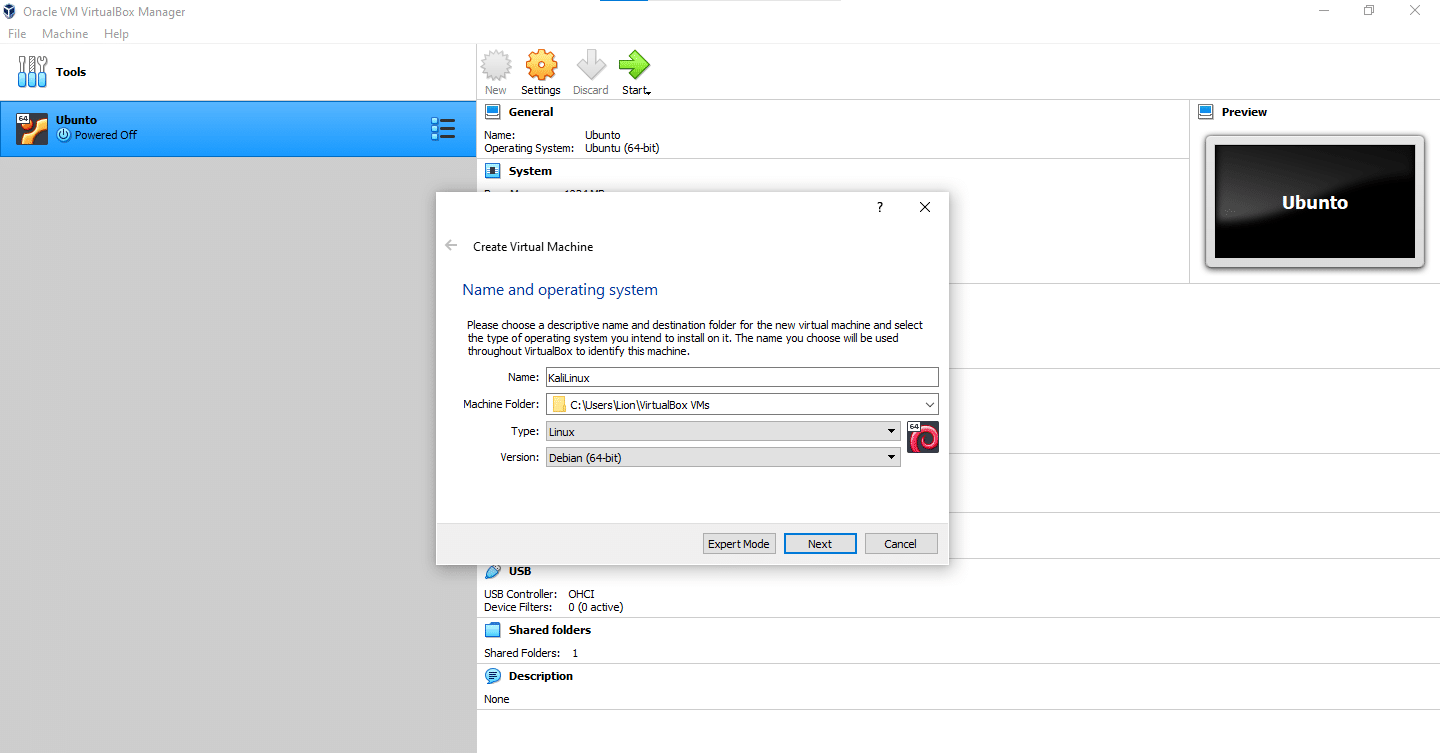The image size is (1440, 753).
Task: Click the VirtualBox title bar app icon
Action: tap(10, 12)
